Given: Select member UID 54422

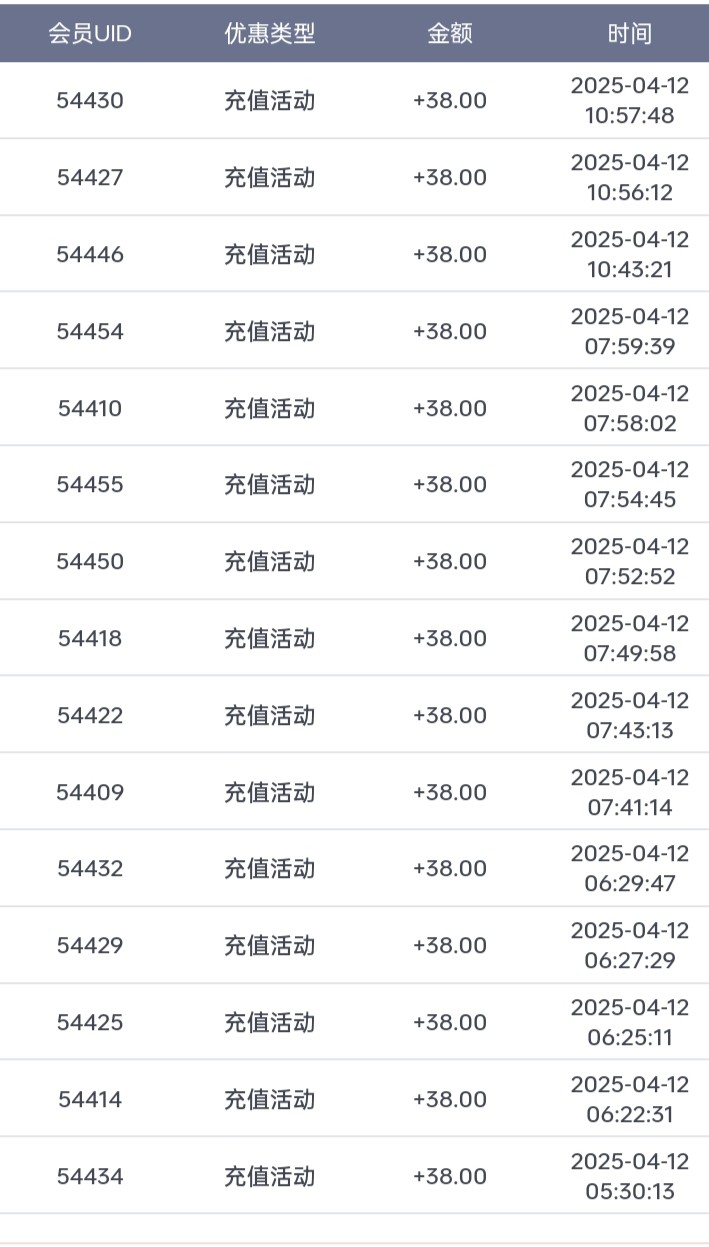Looking at the screenshot, I should coord(90,716).
